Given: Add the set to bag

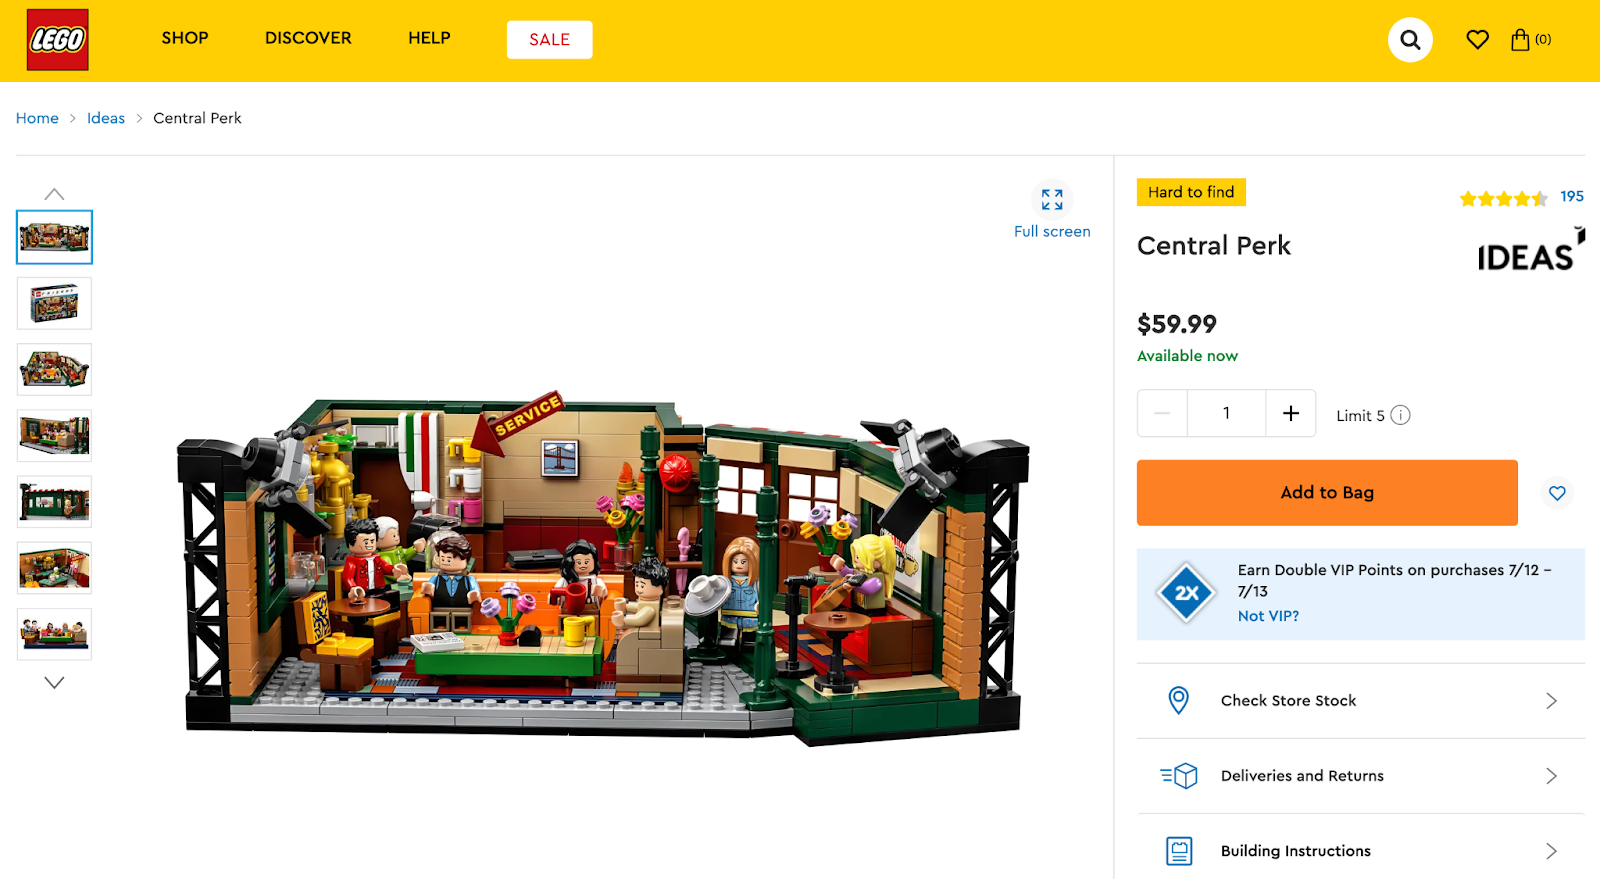Looking at the screenshot, I should [1327, 493].
